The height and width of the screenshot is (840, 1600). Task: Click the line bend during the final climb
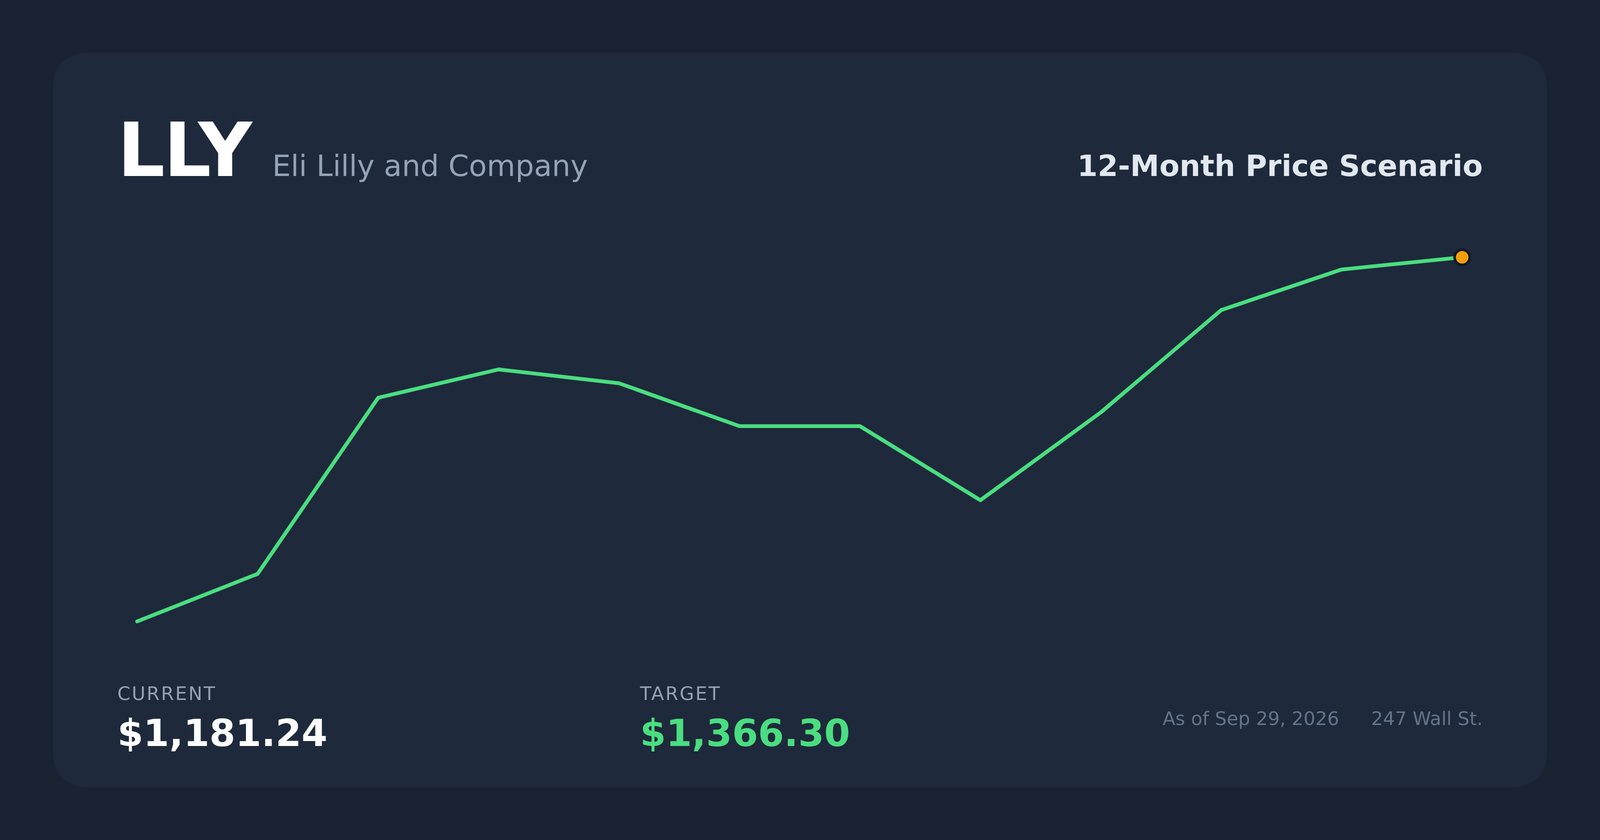point(1100,412)
